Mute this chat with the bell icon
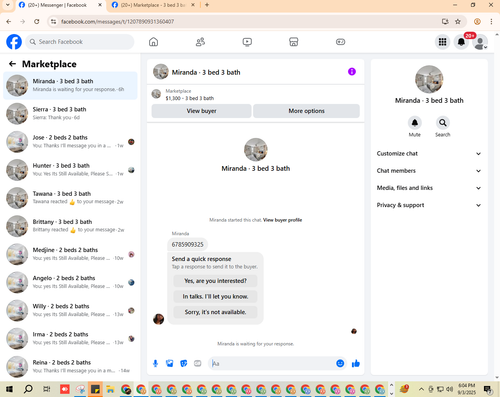Screen dimensions: 500x397 click(415, 123)
